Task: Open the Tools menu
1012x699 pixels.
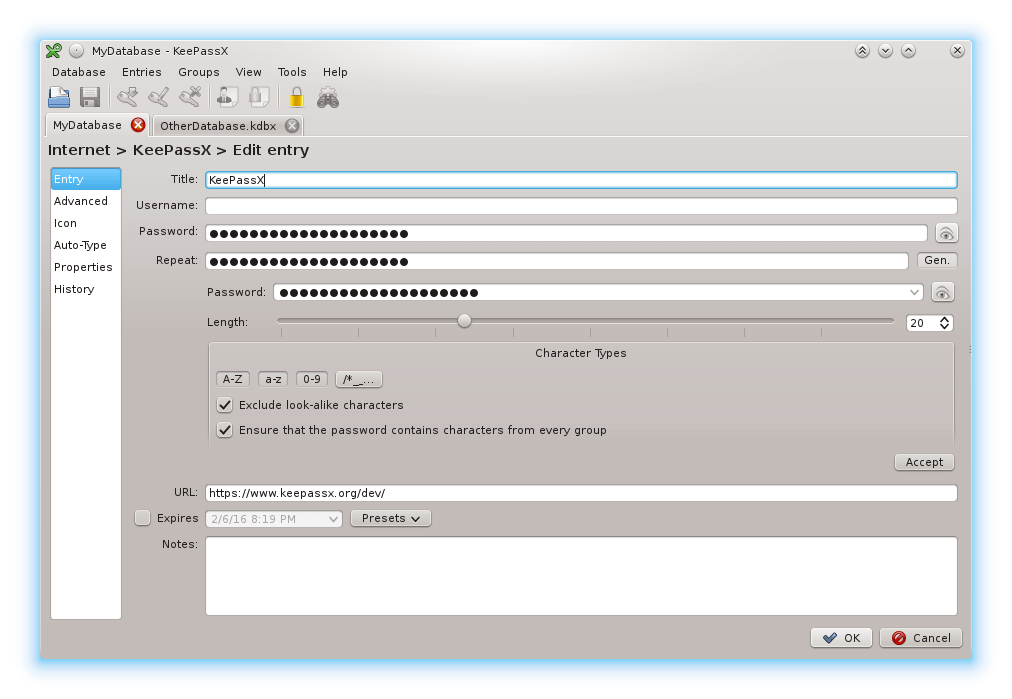Action: [292, 72]
